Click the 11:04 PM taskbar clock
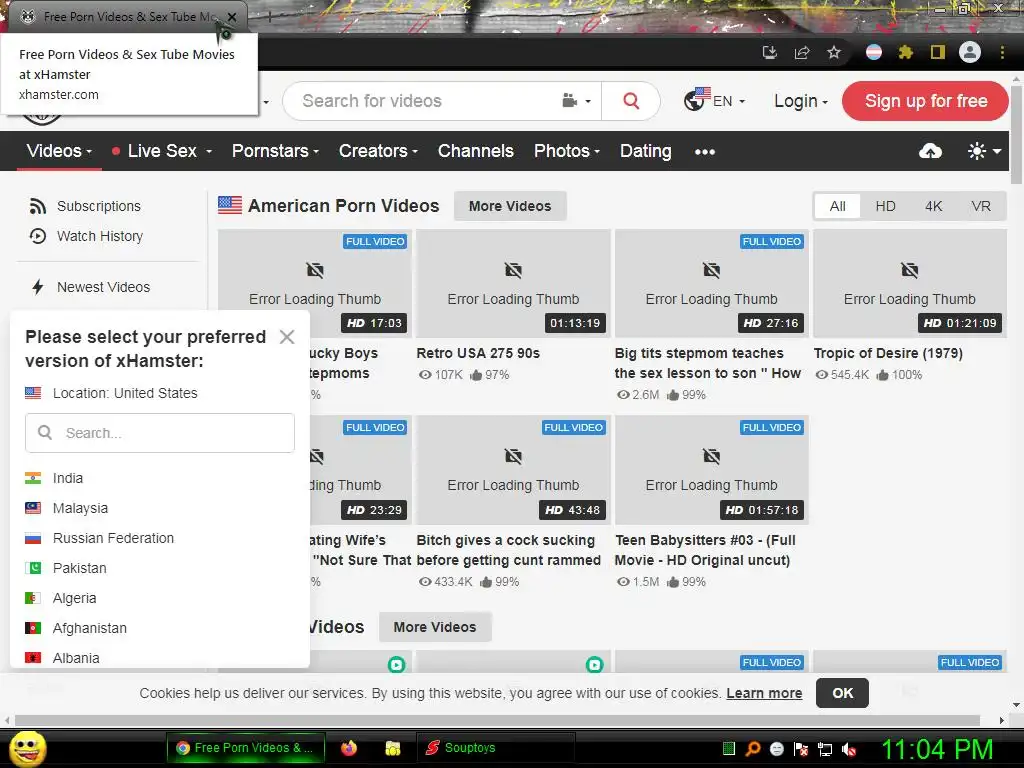 [x=937, y=749]
